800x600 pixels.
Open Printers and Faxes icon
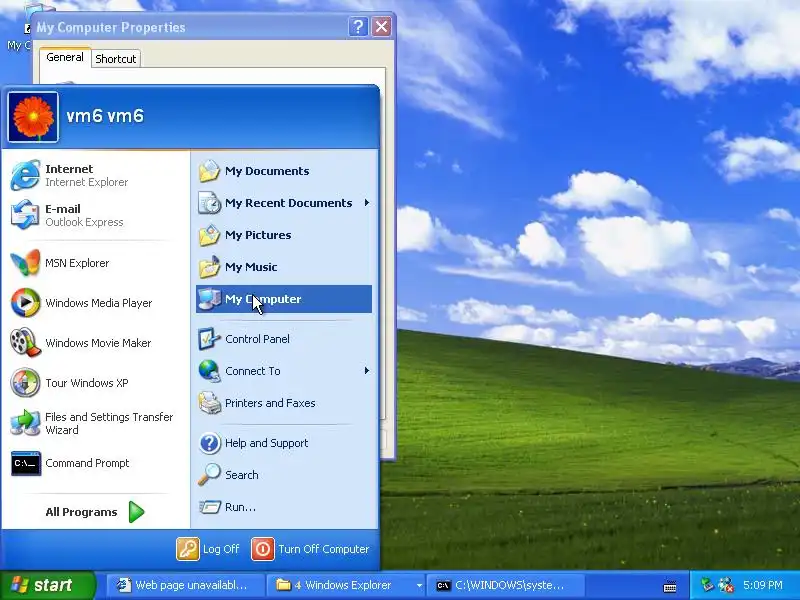tap(209, 403)
